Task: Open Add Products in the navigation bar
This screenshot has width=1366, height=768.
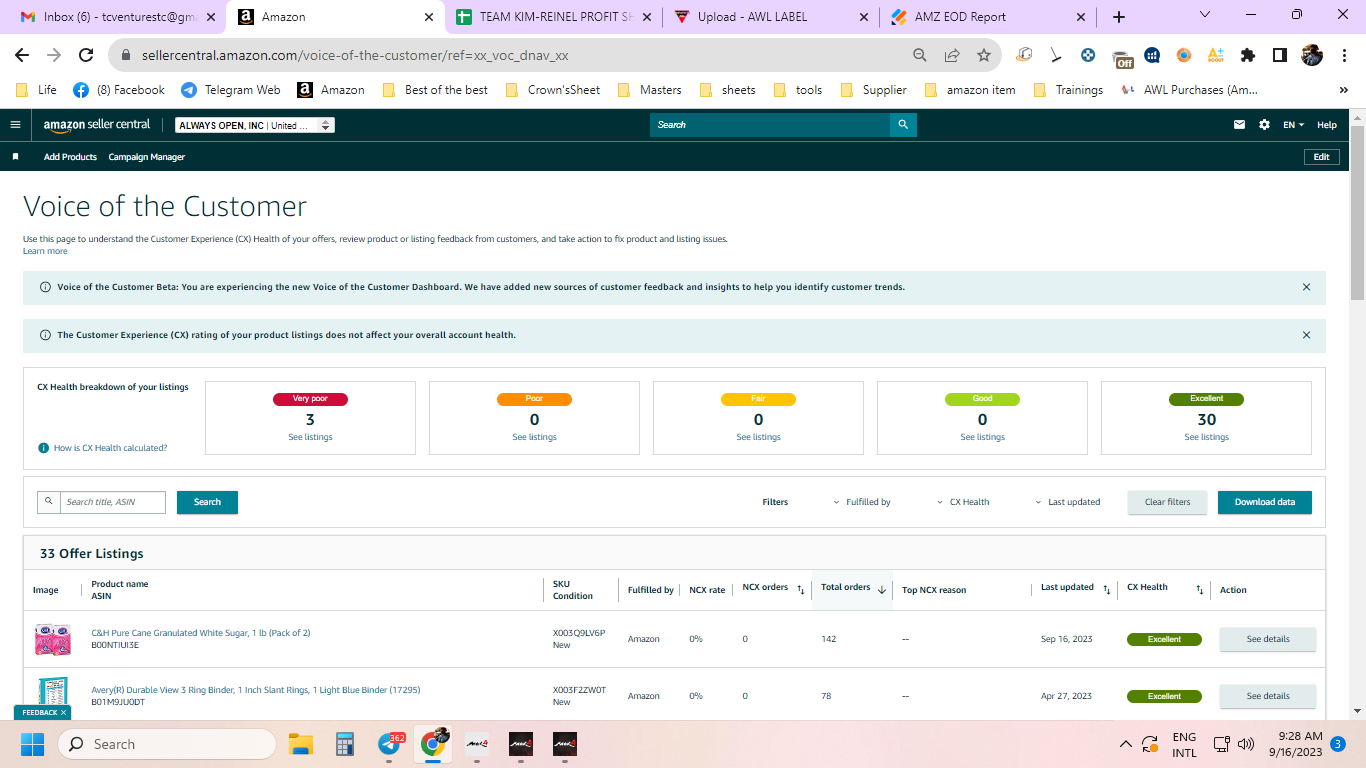Action: pos(70,157)
